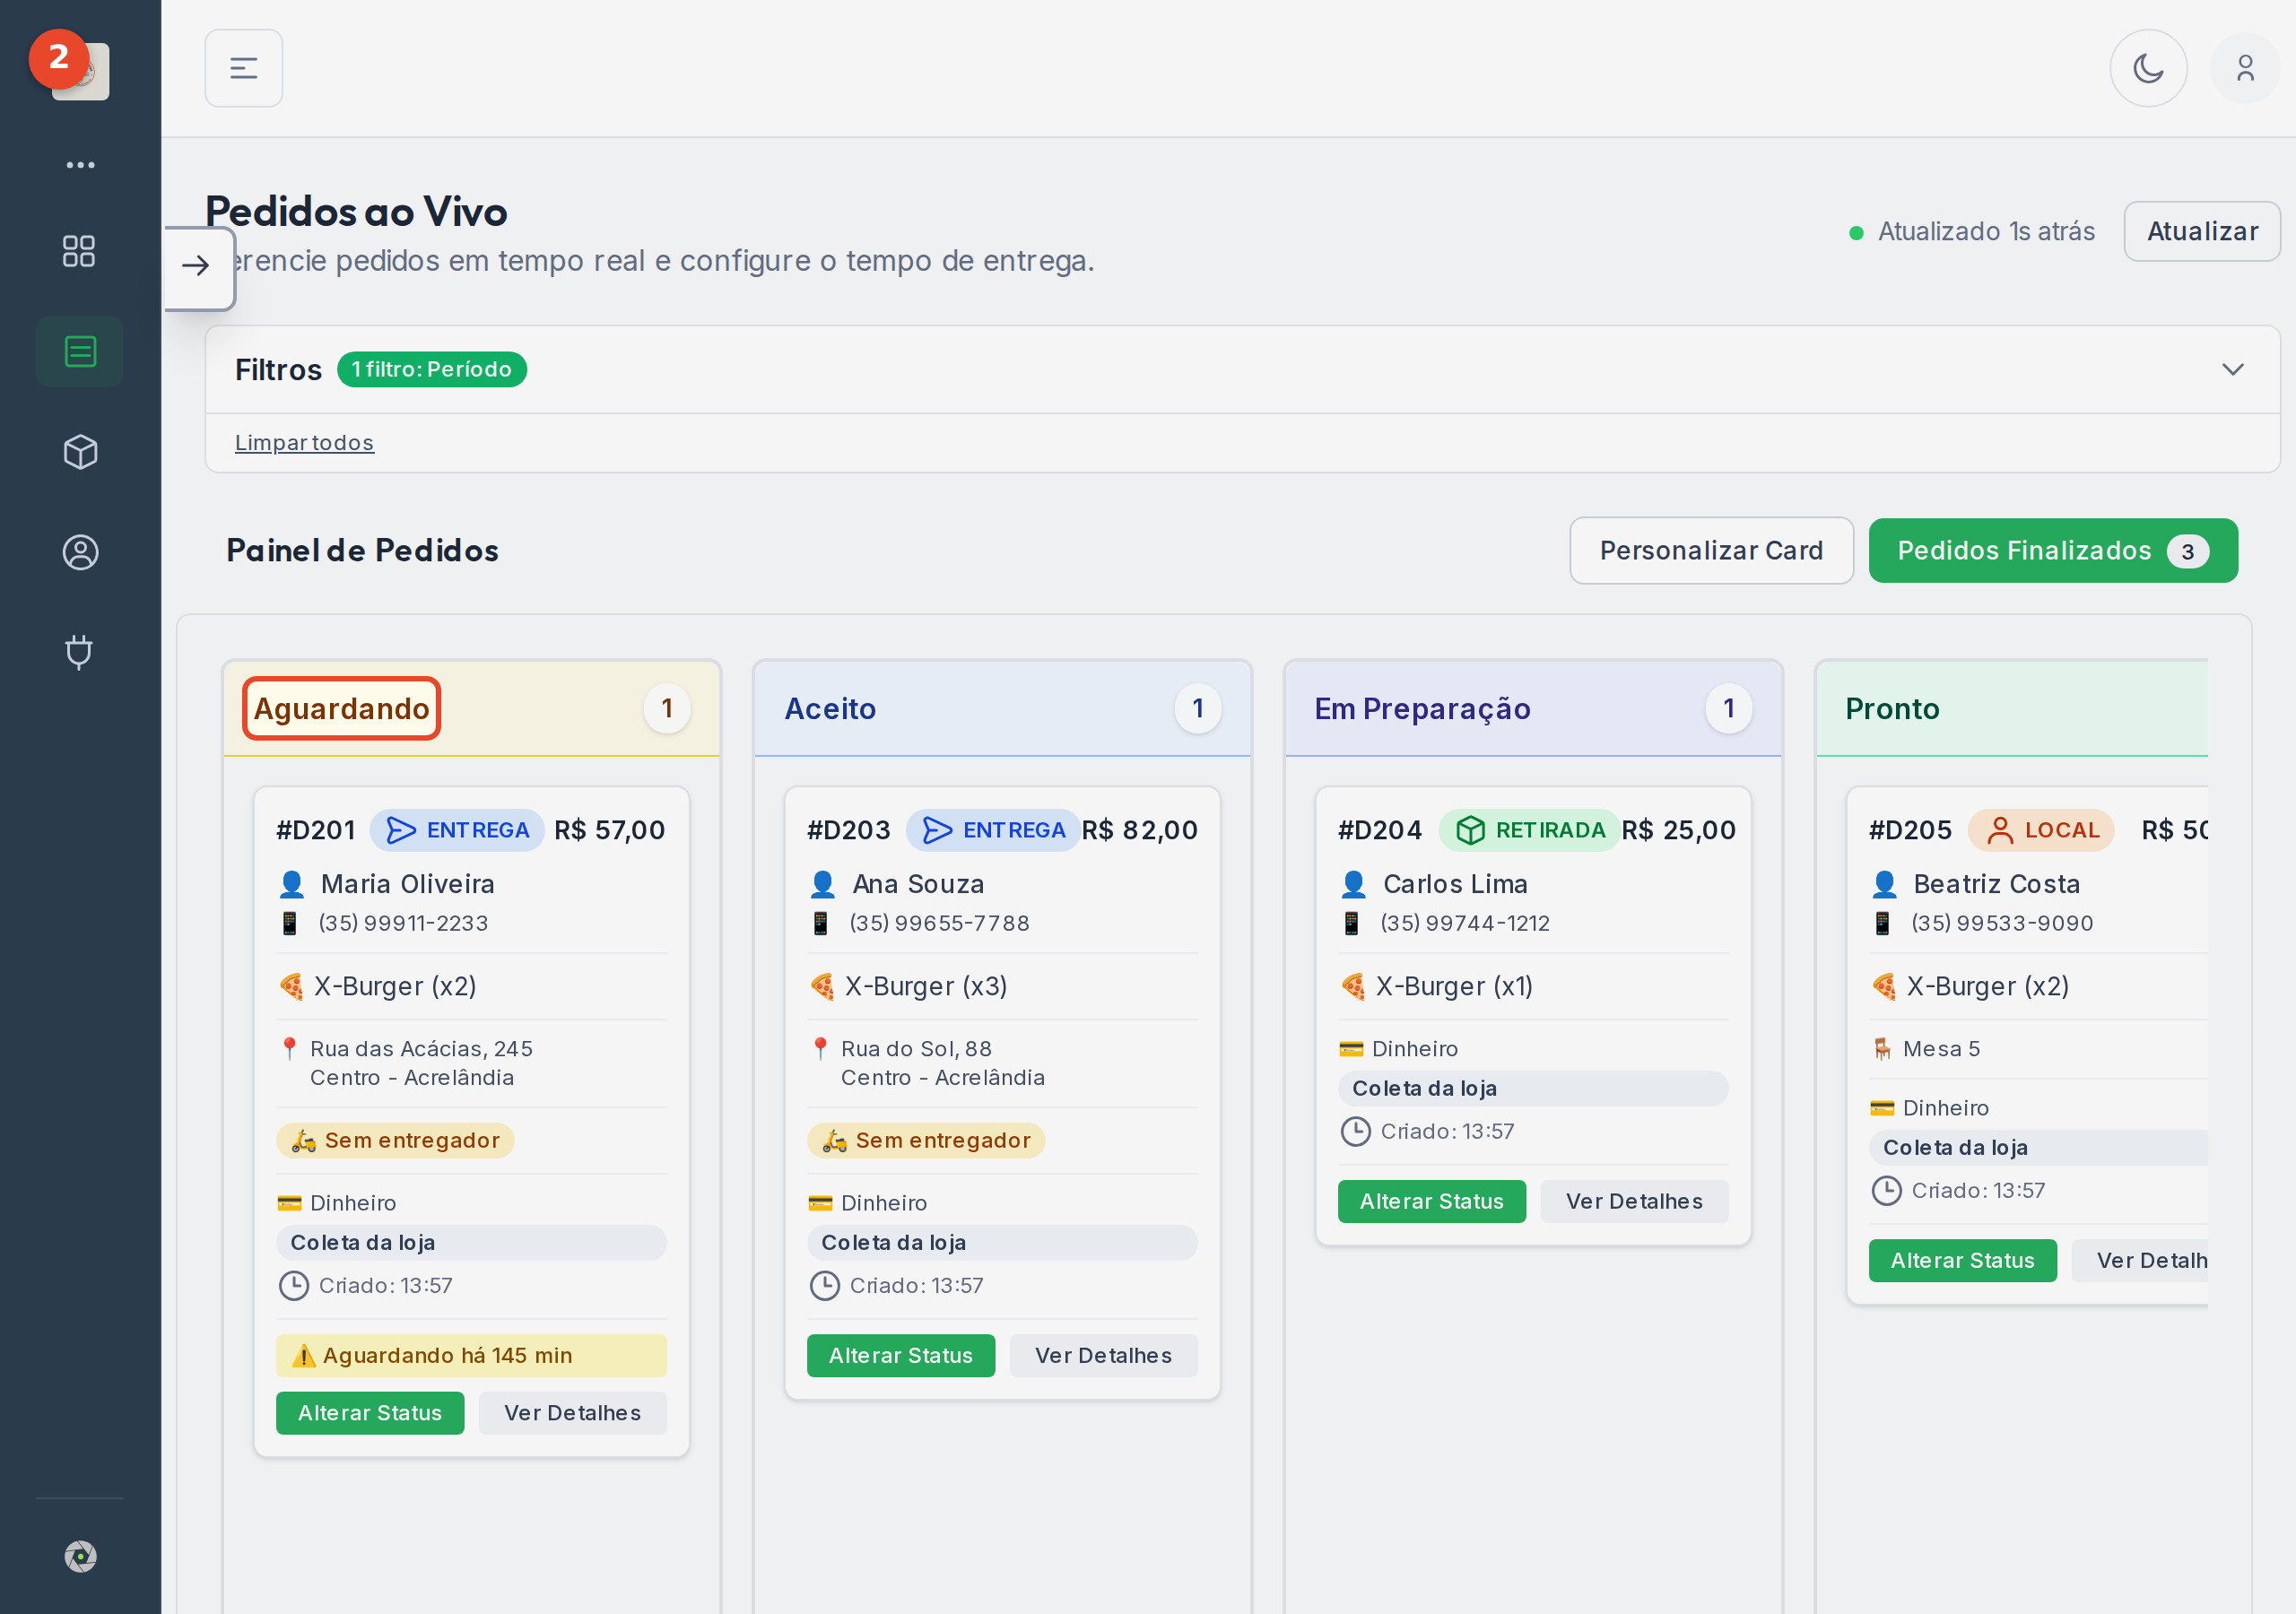Click phone number (35) 99911-2233
The width and height of the screenshot is (2296, 1614).
[x=403, y=923]
